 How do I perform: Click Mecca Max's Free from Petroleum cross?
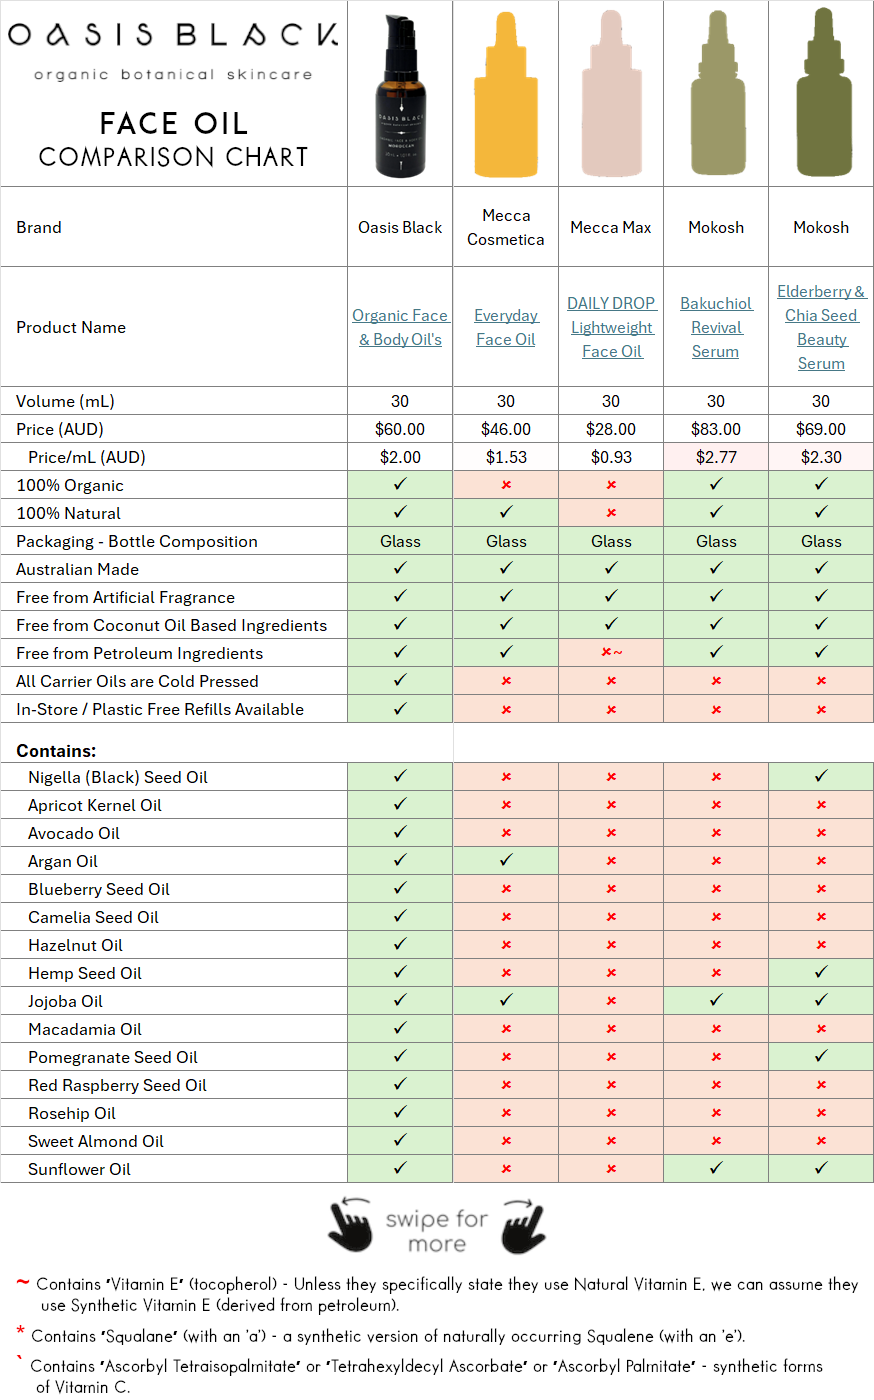coord(611,653)
